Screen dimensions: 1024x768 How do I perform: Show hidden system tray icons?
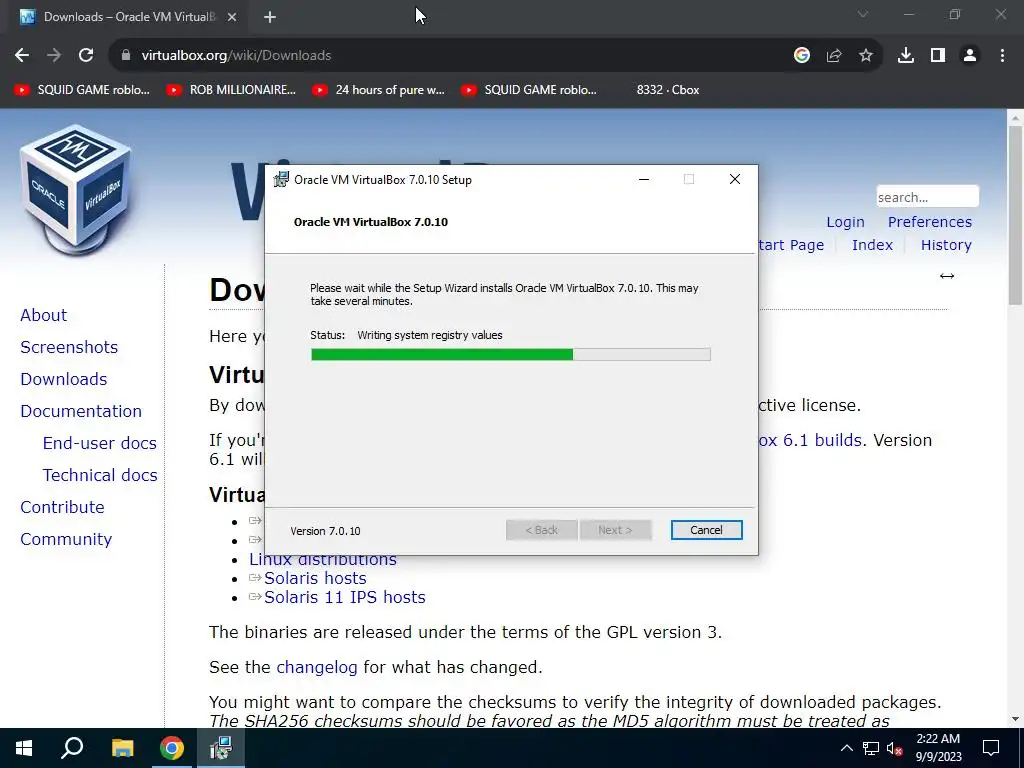tap(846, 748)
